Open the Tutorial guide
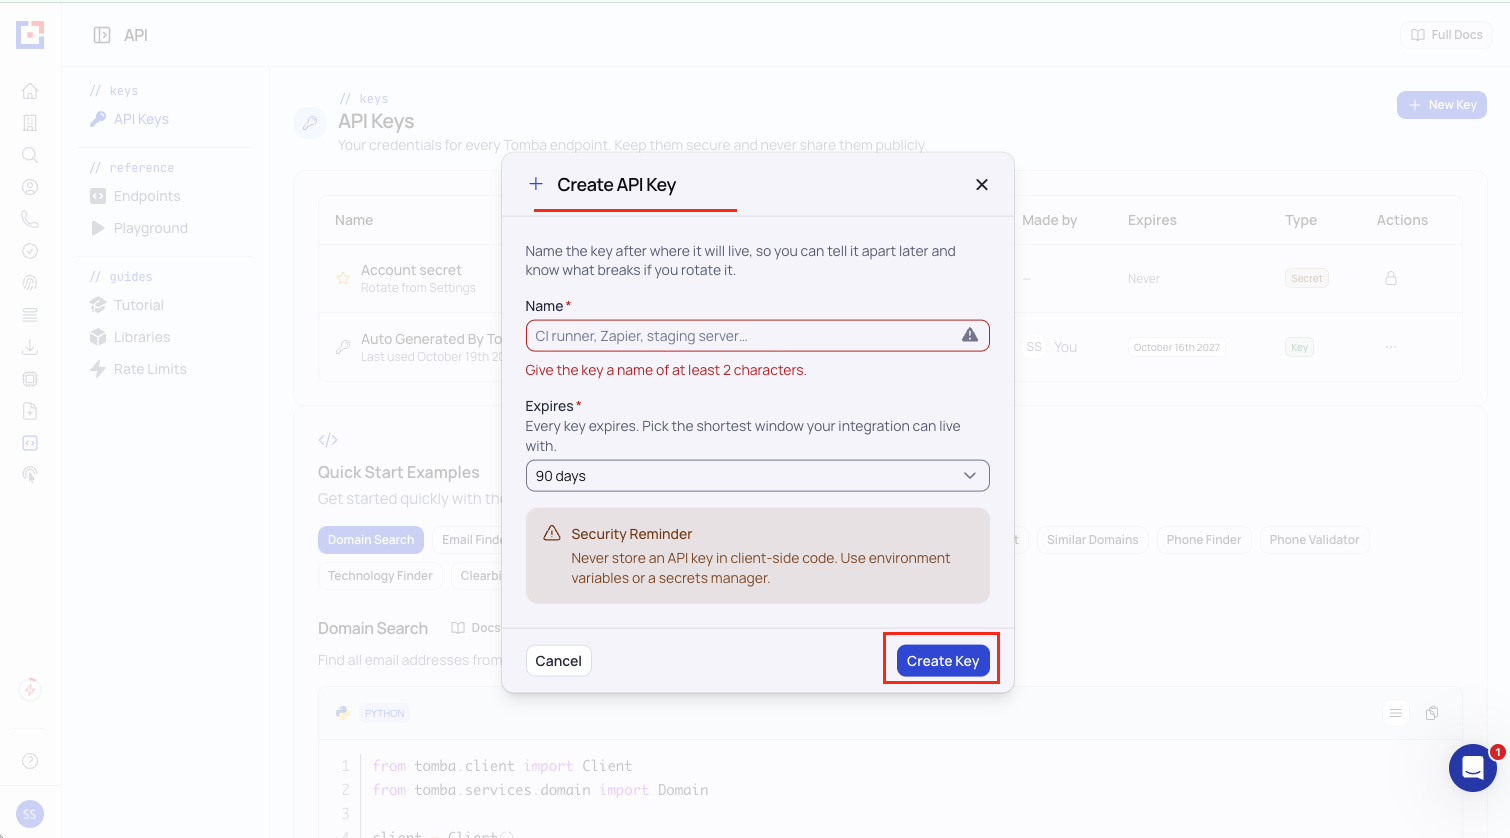This screenshot has width=1510, height=838. [127, 305]
